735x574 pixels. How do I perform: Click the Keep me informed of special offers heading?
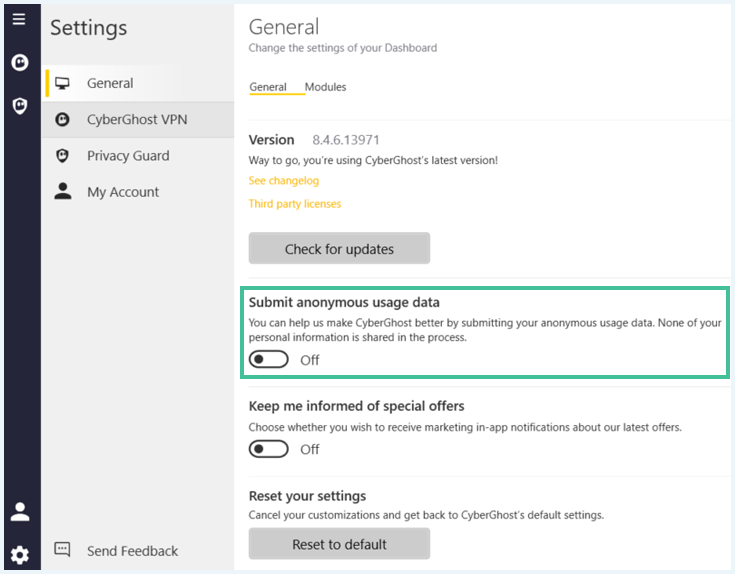tap(356, 406)
